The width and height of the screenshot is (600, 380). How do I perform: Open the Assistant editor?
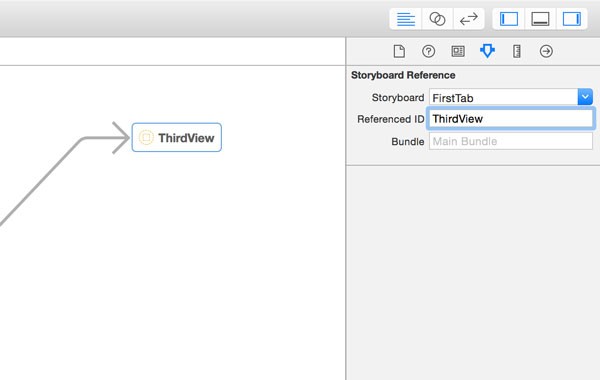pyautogui.click(x=437, y=19)
